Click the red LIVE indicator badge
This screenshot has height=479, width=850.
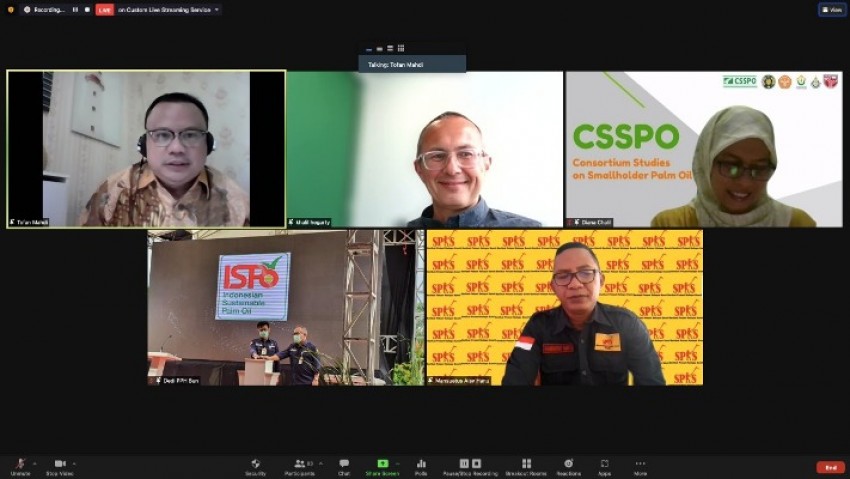105,10
